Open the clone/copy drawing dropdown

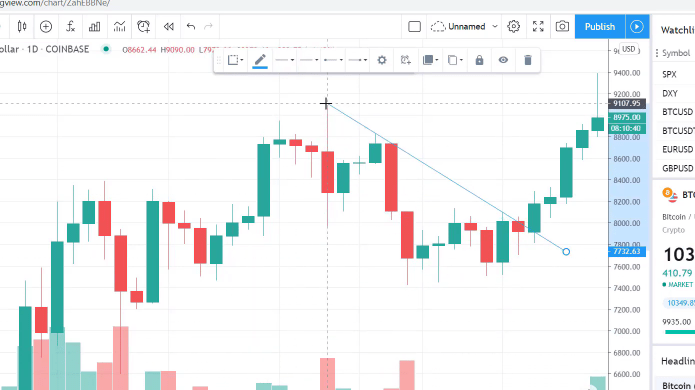point(455,60)
